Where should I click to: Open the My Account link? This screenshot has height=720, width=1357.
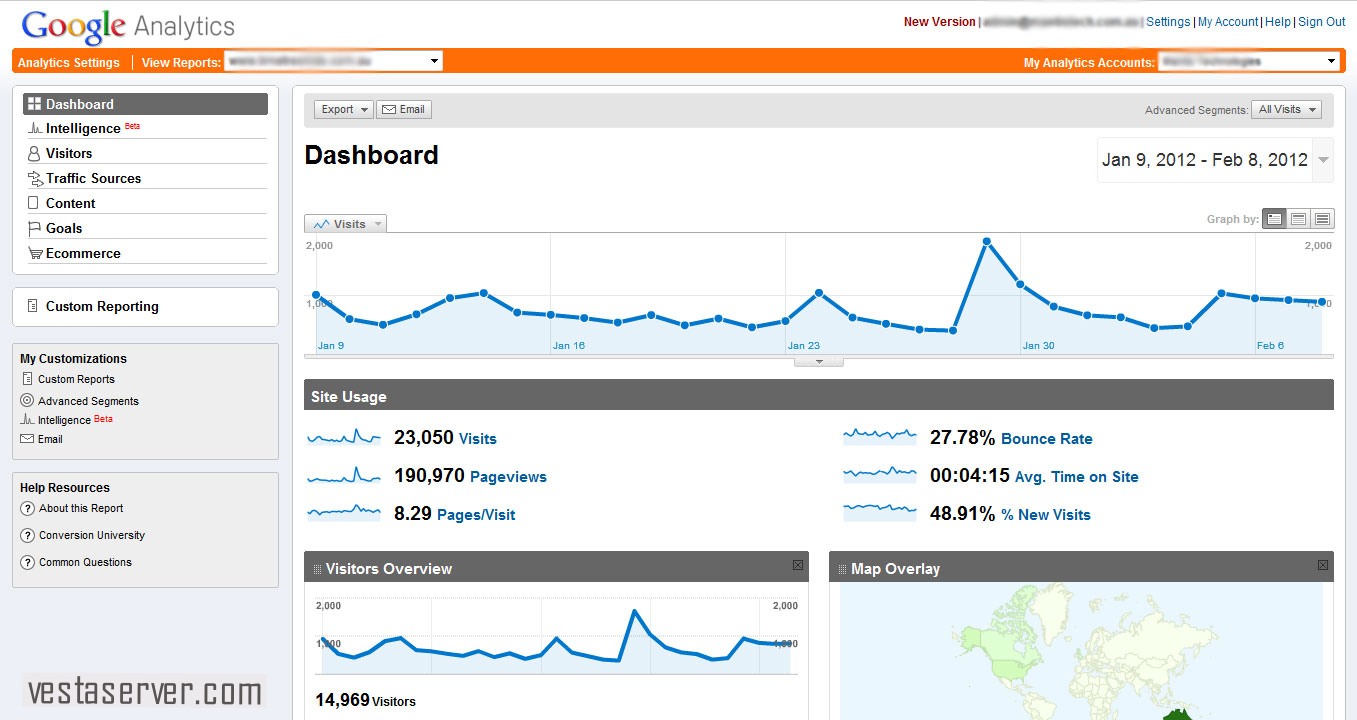tap(1228, 22)
